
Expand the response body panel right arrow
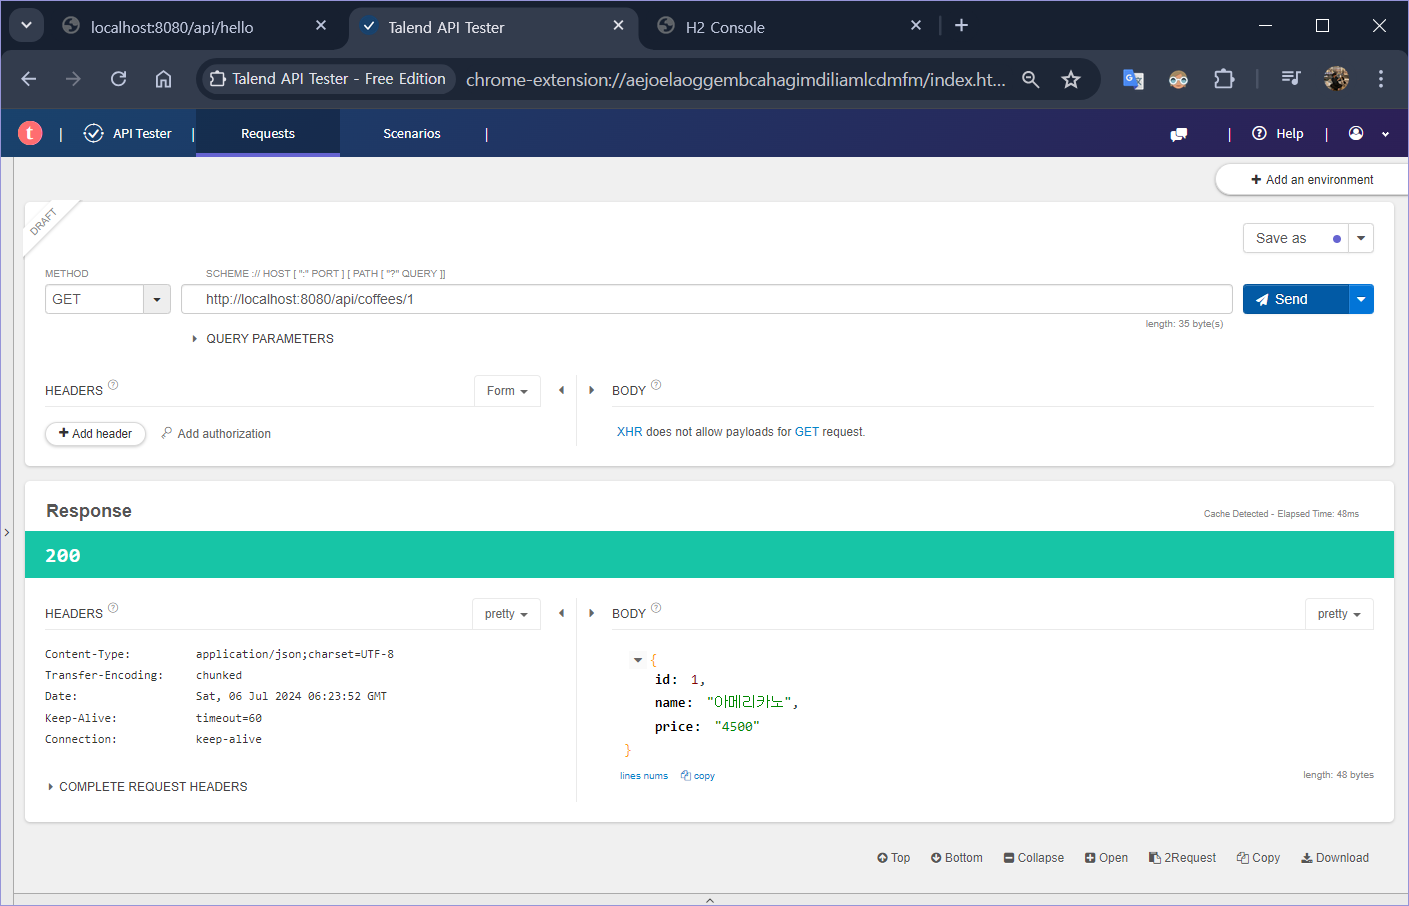pyautogui.click(x=592, y=613)
